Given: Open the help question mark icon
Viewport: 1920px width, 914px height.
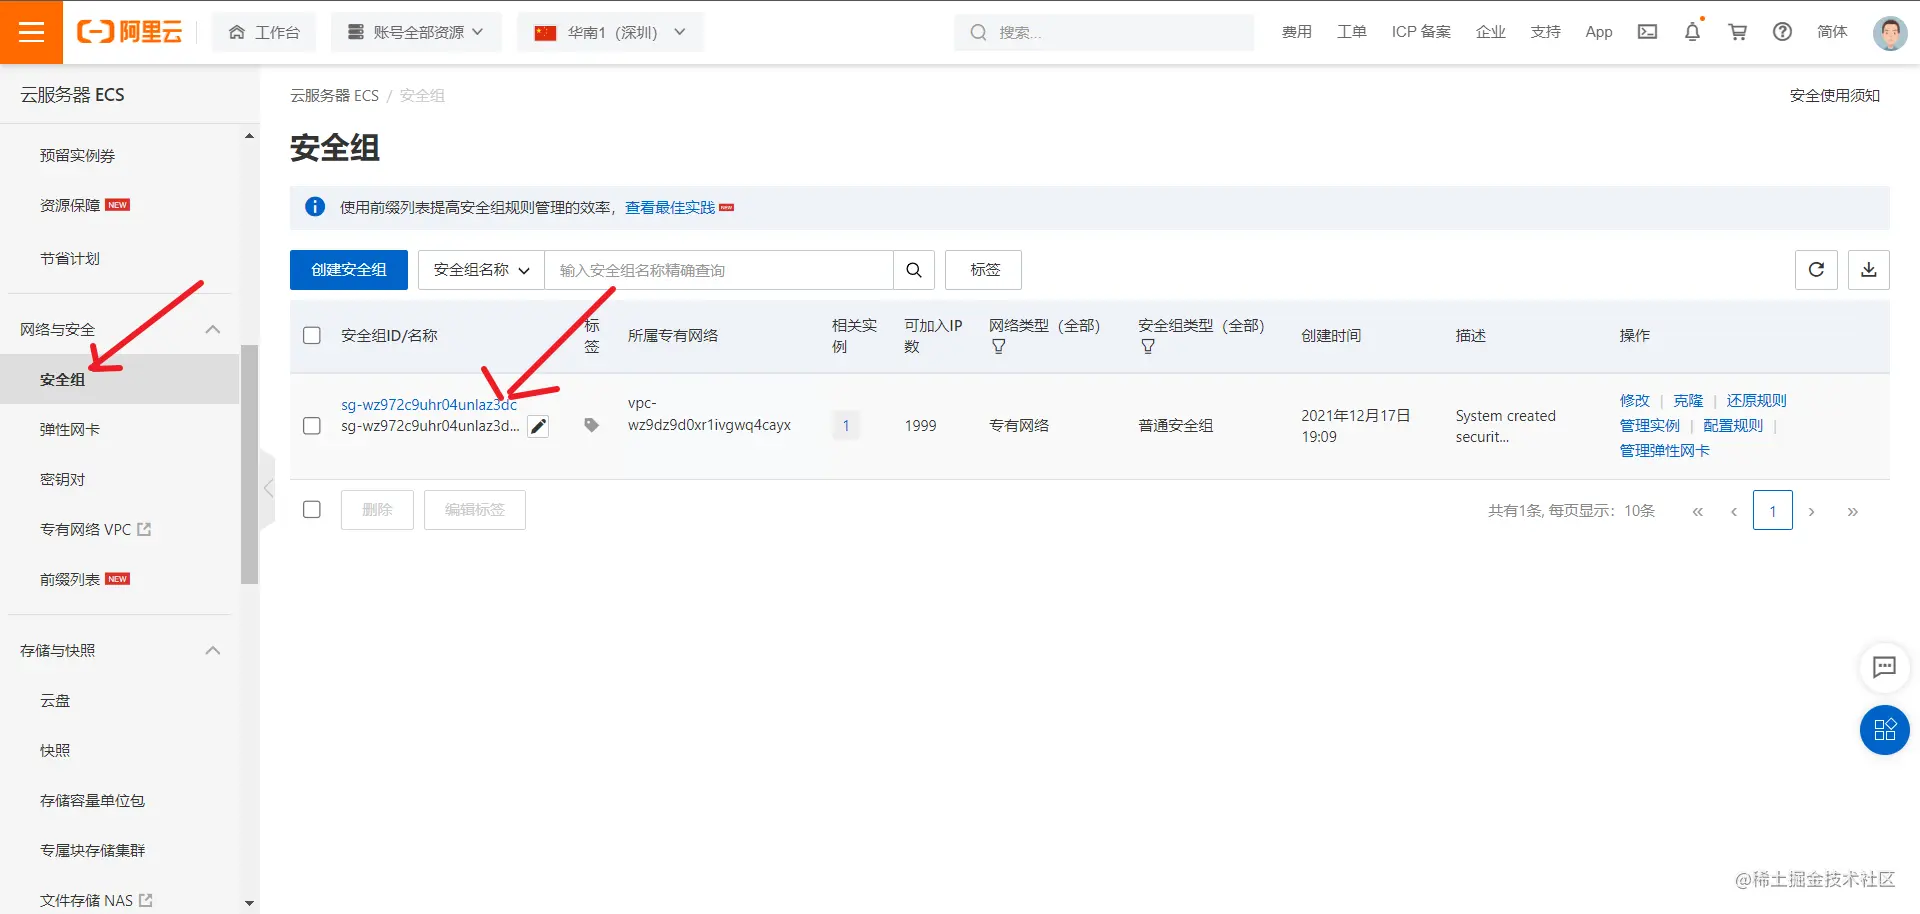Looking at the screenshot, I should coord(1782,32).
